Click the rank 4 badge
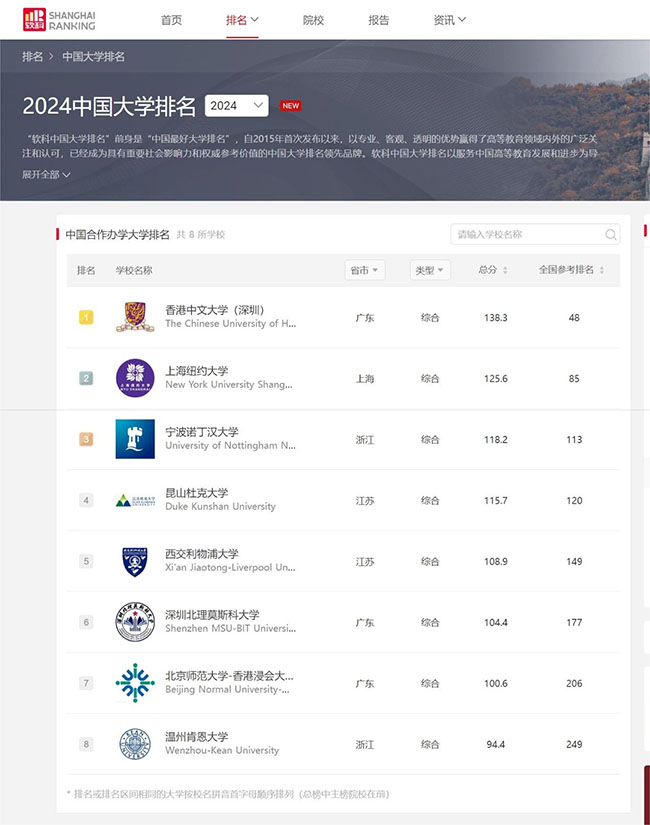Image resolution: width=650 pixels, height=825 pixels. point(86,500)
